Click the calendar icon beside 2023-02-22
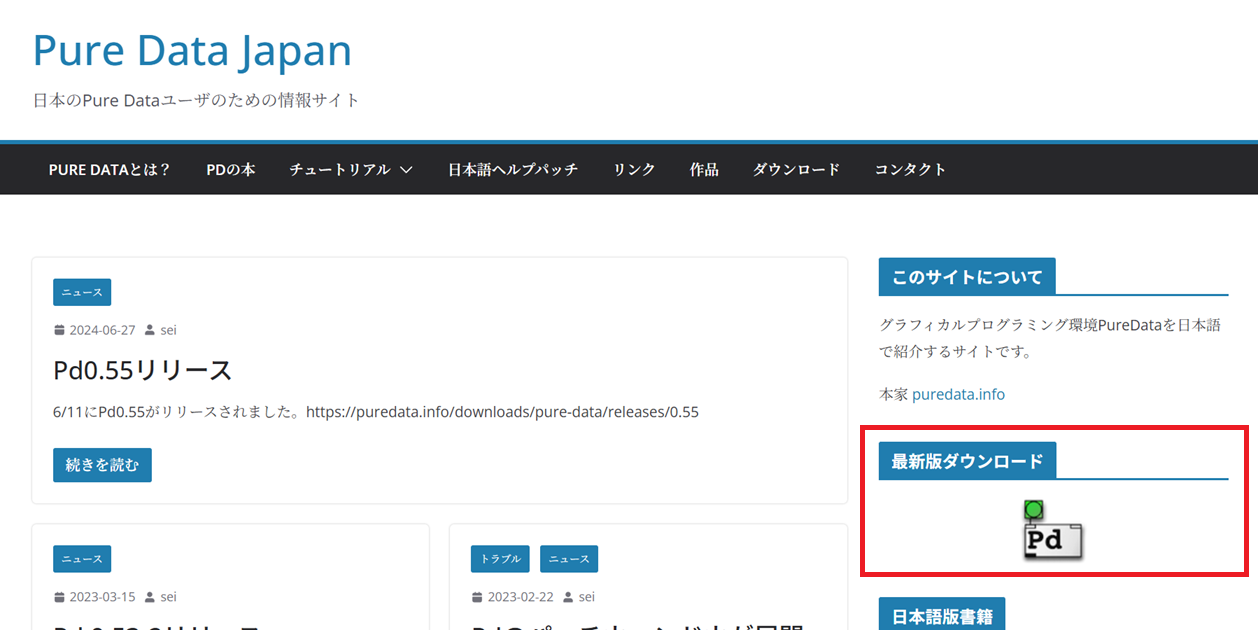Screen dimensions: 1258x630 pyautogui.click(x=475, y=596)
